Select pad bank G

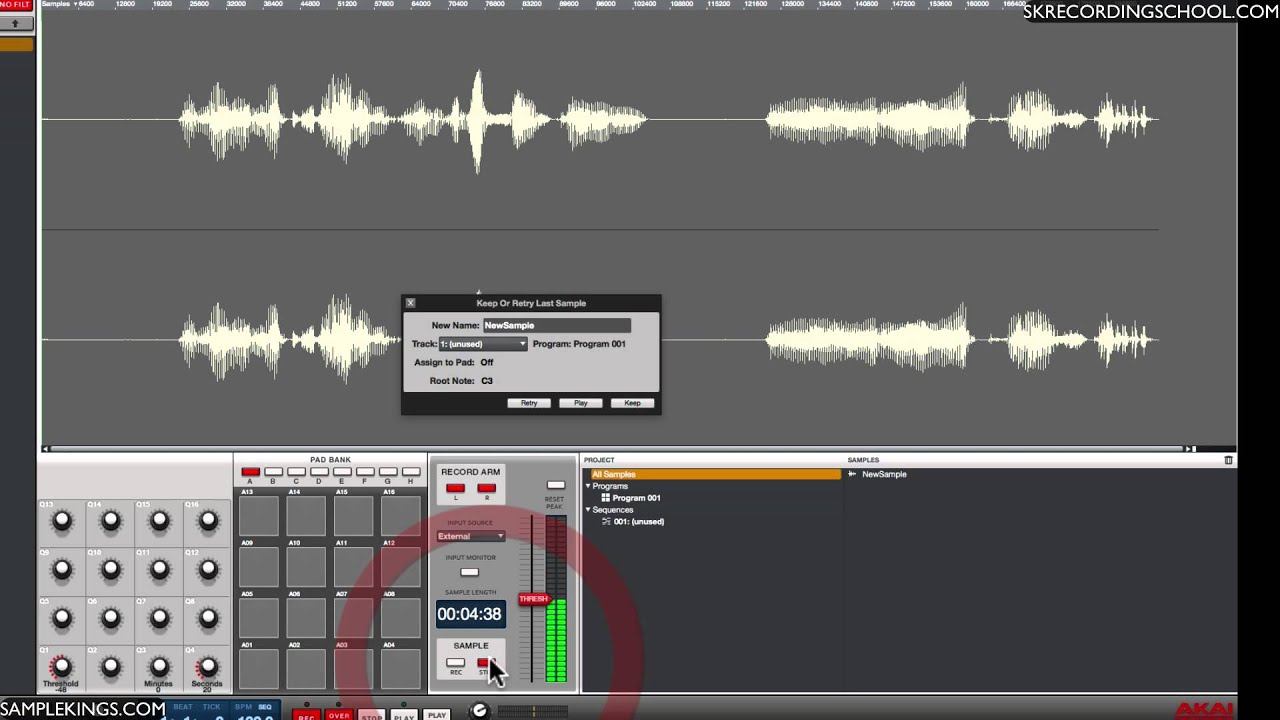coord(388,472)
